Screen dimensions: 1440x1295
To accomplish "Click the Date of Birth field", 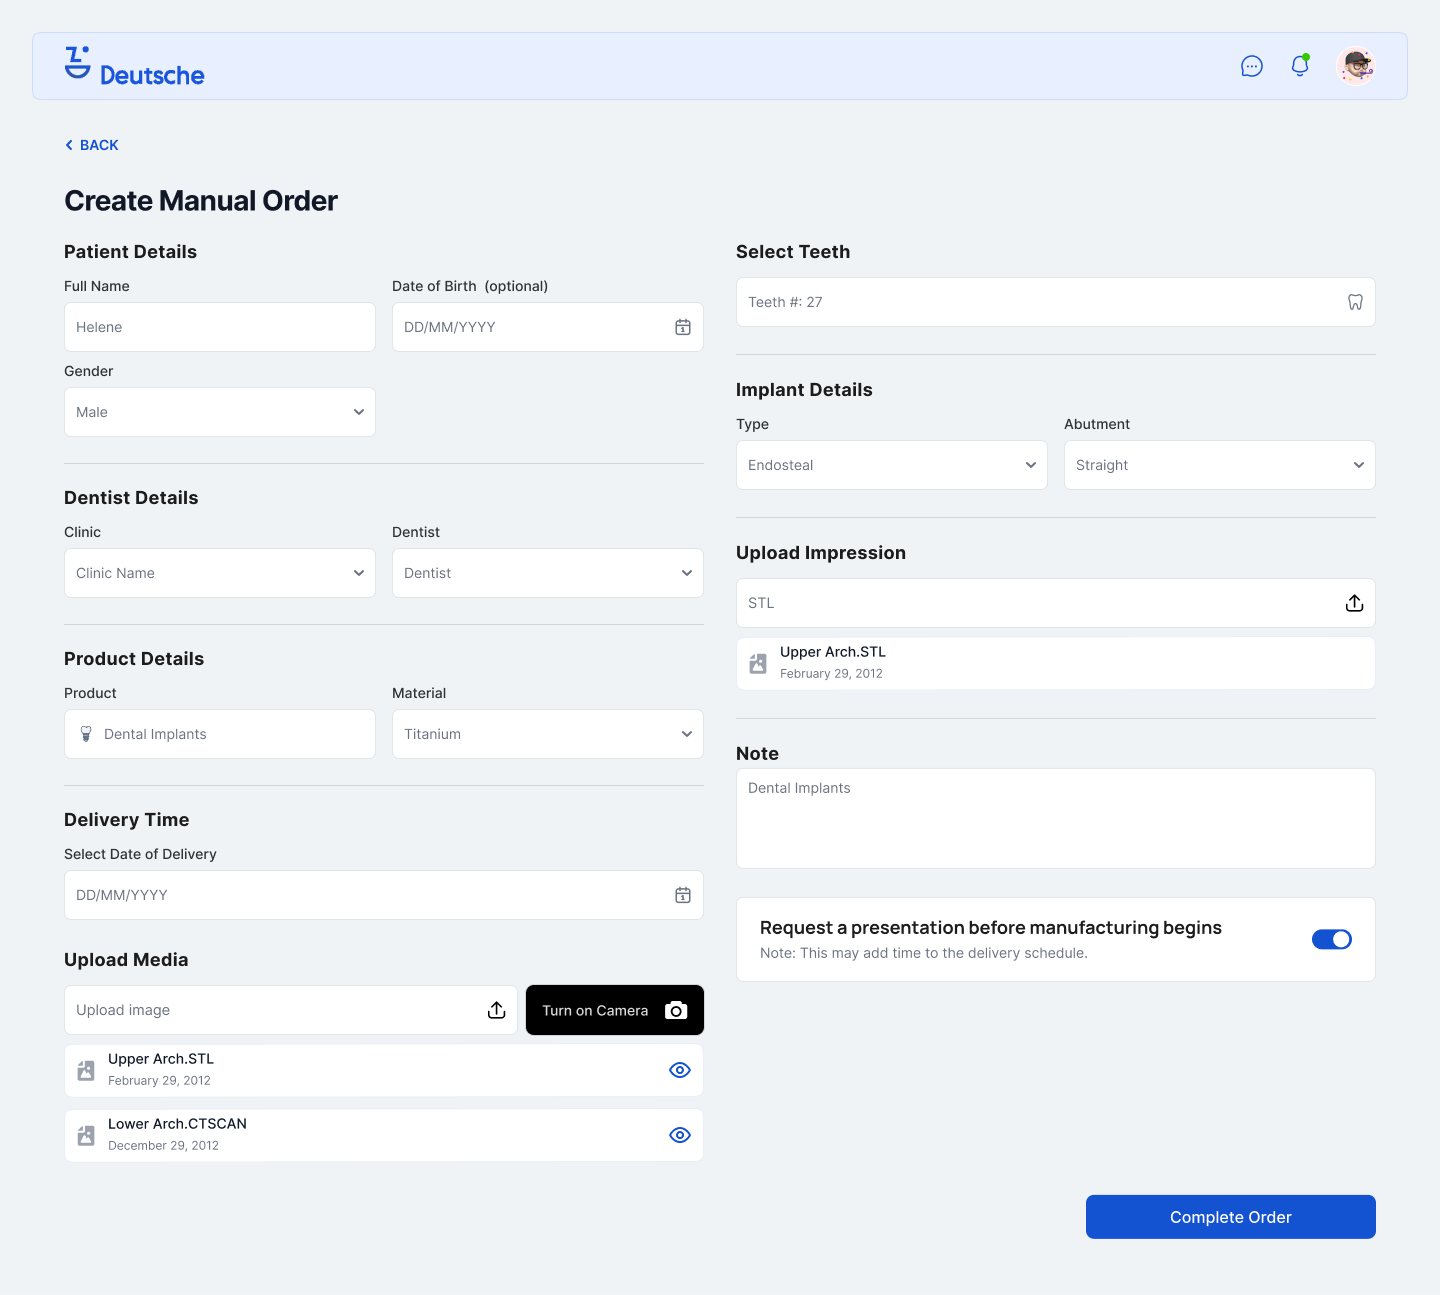I will click(548, 327).
